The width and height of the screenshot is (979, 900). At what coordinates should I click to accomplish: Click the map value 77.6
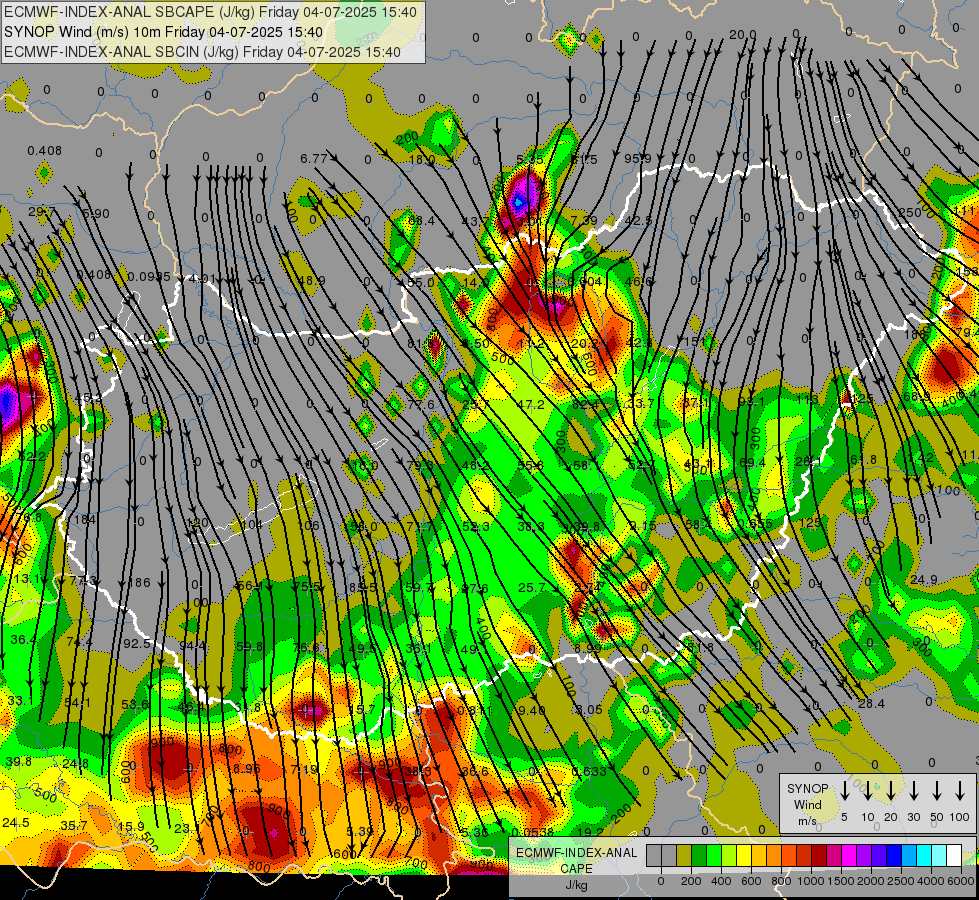point(421,405)
